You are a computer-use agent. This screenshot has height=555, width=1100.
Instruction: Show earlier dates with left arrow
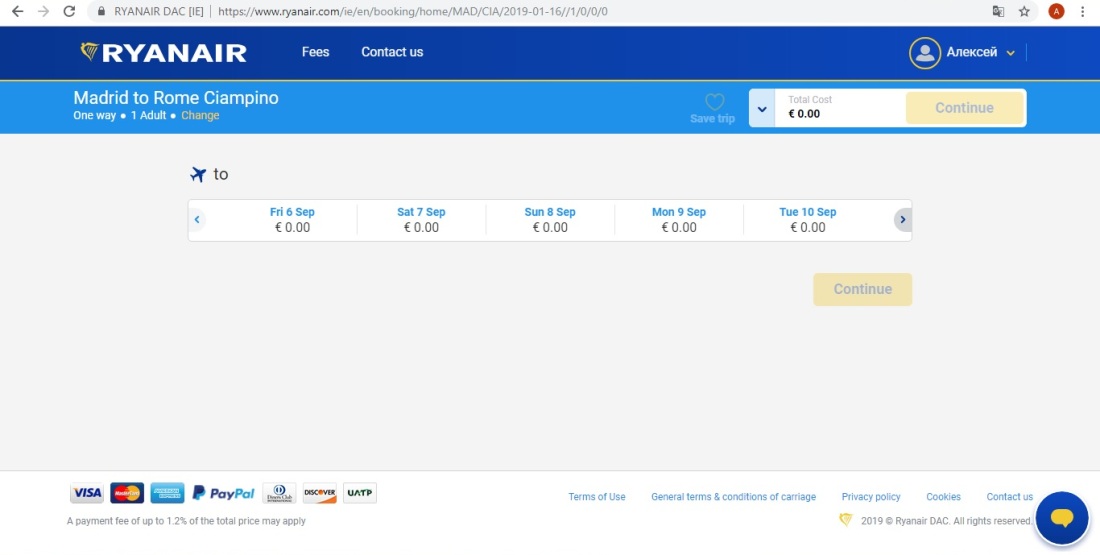pyautogui.click(x=197, y=220)
